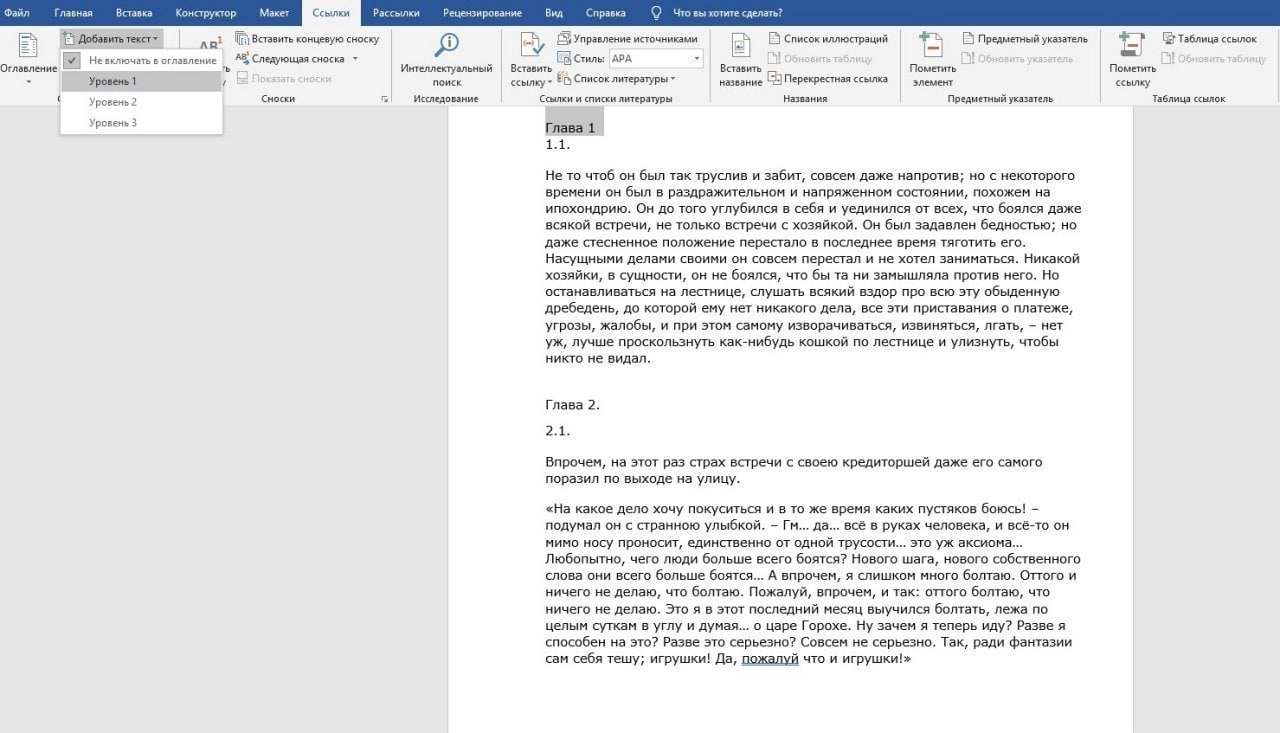
Task: Click the Пометить элемент index entry button
Action: pyautogui.click(x=932, y=60)
